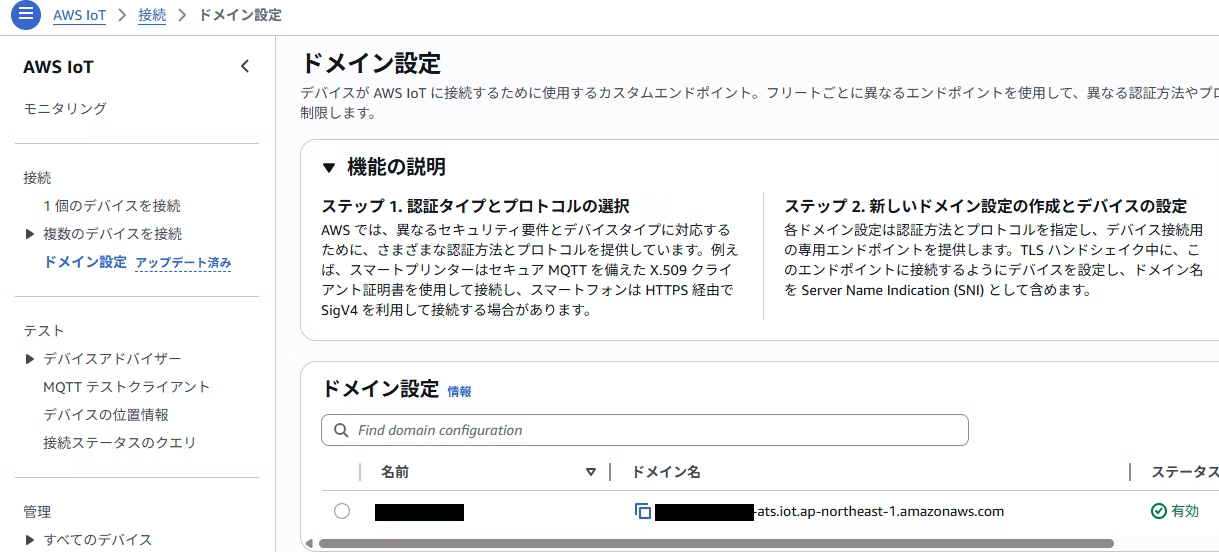Click the テスト section heading in sidebar

click(x=44, y=331)
